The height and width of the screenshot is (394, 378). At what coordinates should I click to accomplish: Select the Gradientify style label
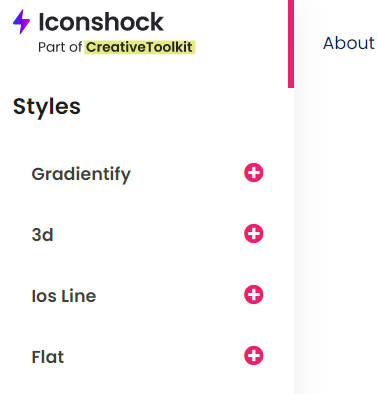point(81,174)
